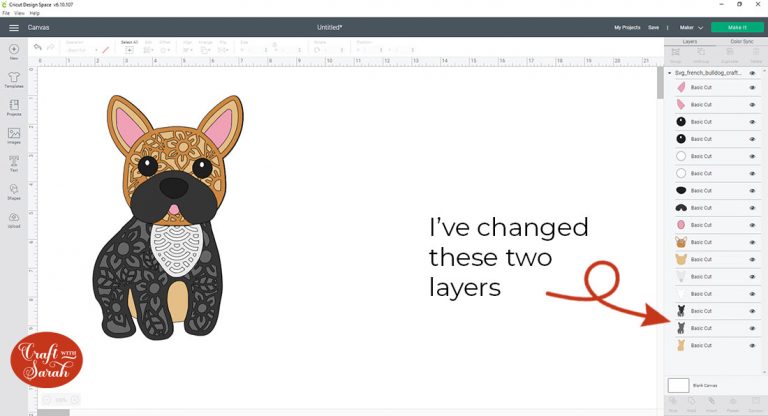Click the green Make It button
The image size is (768, 416).
tap(737, 28)
